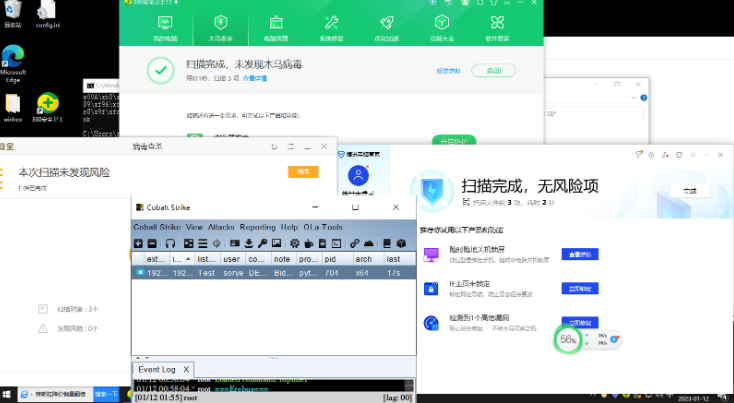Sort sessions by the arch column header
This screenshot has height=403, width=734.
(x=368, y=259)
